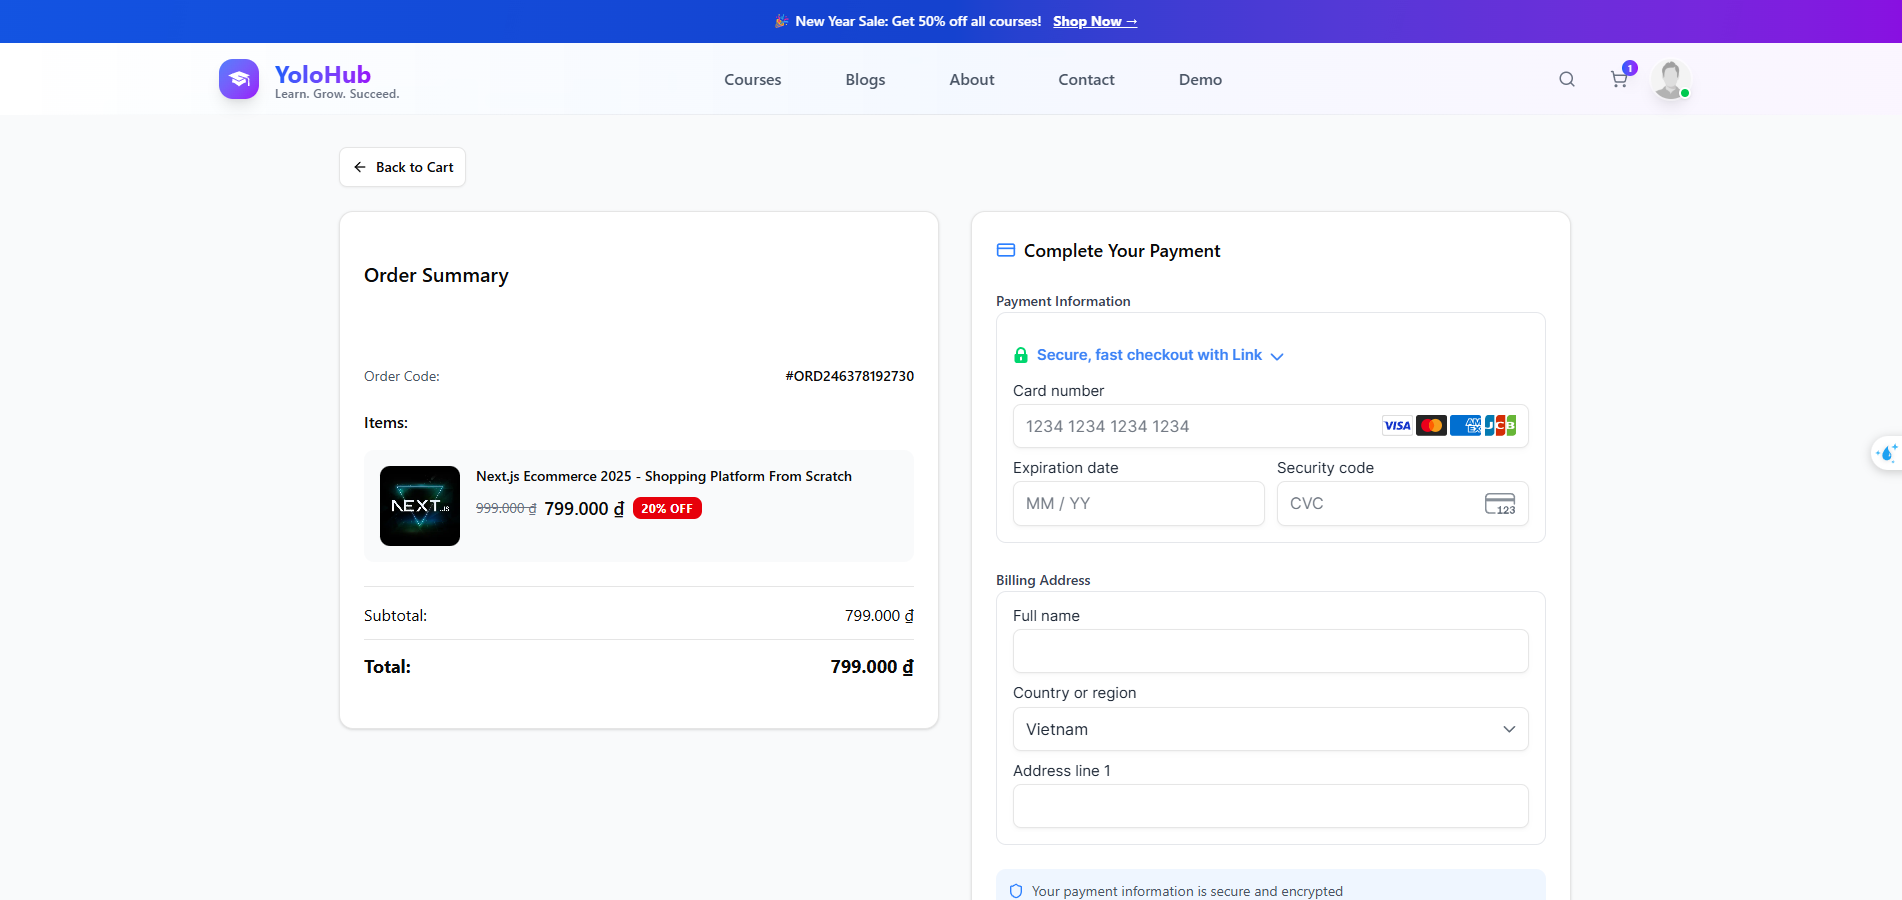Go to the Blogs page

(x=865, y=80)
